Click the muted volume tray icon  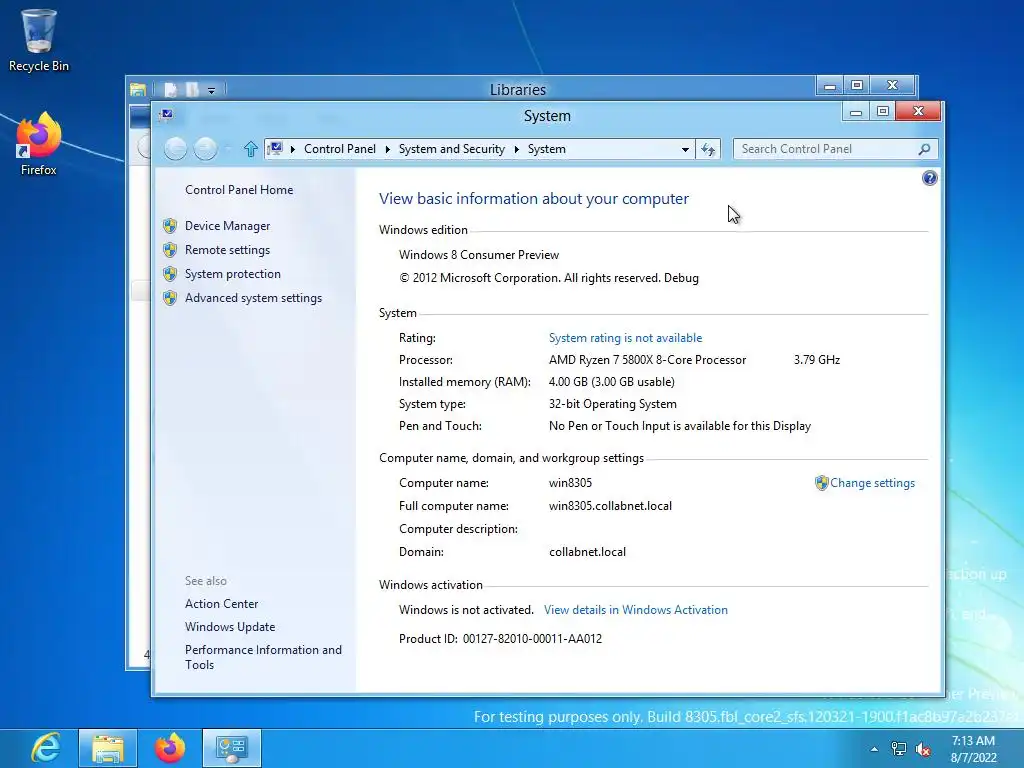click(923, 749)
